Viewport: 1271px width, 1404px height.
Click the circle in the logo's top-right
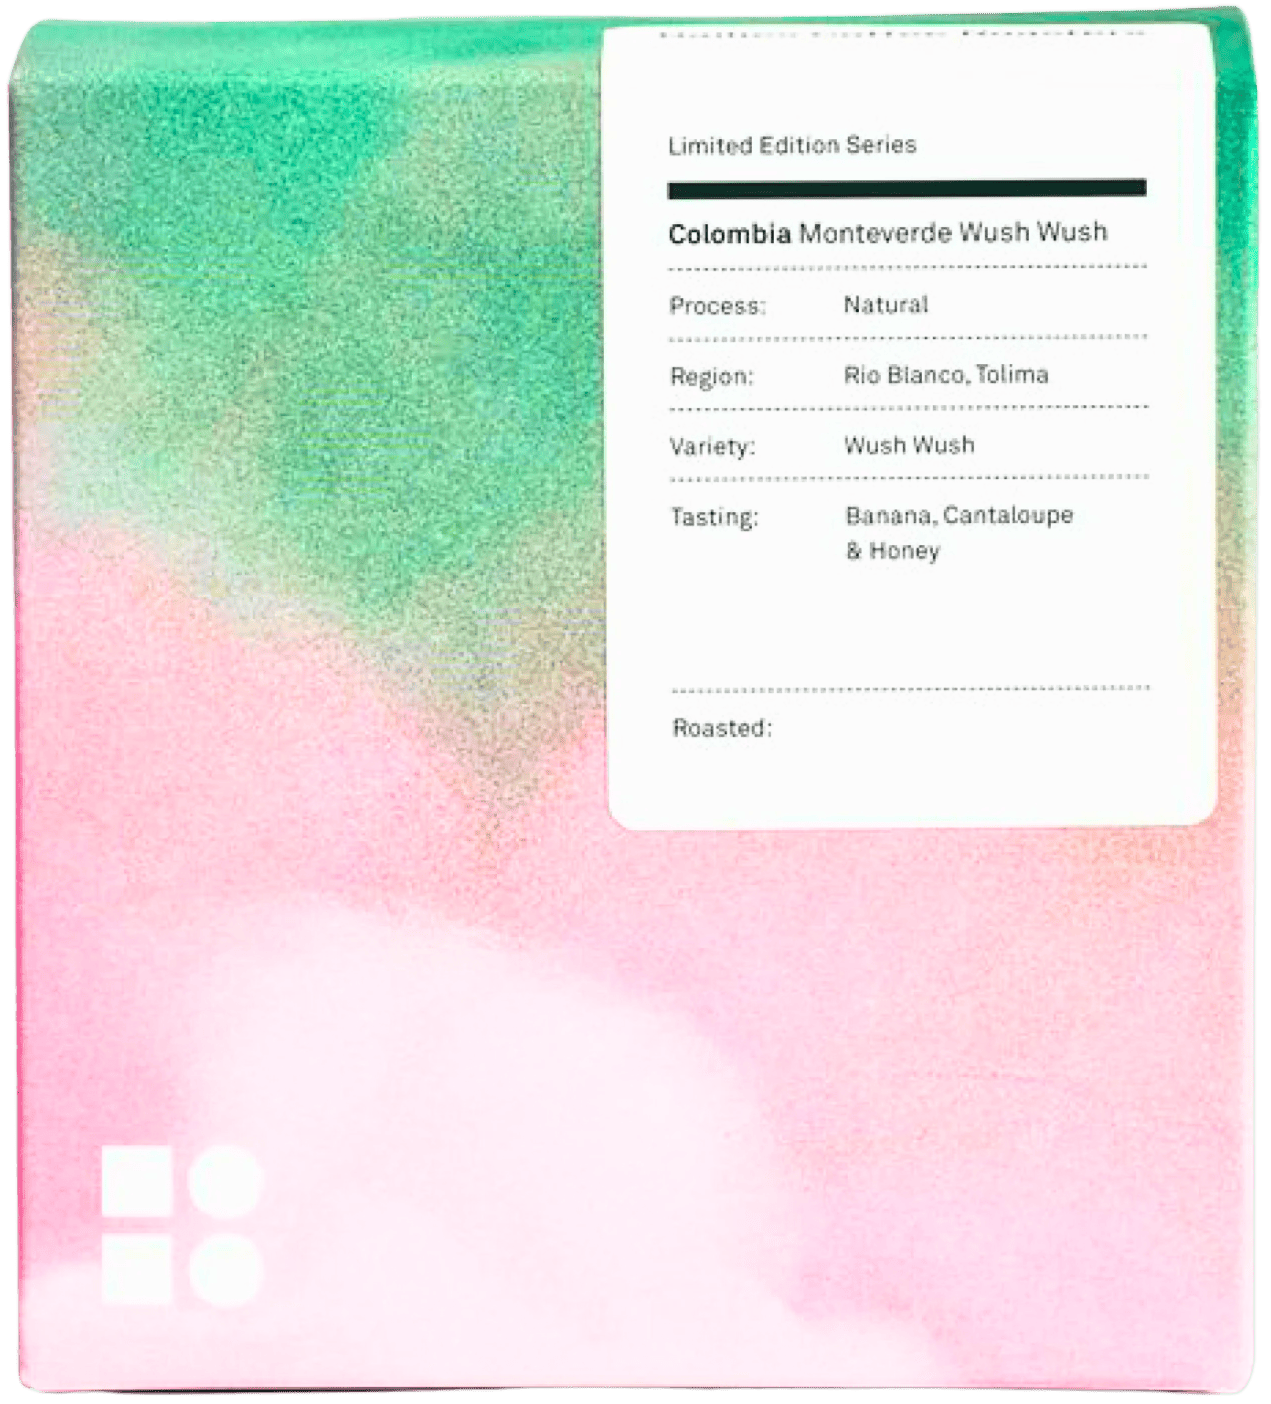point(226,1182)
